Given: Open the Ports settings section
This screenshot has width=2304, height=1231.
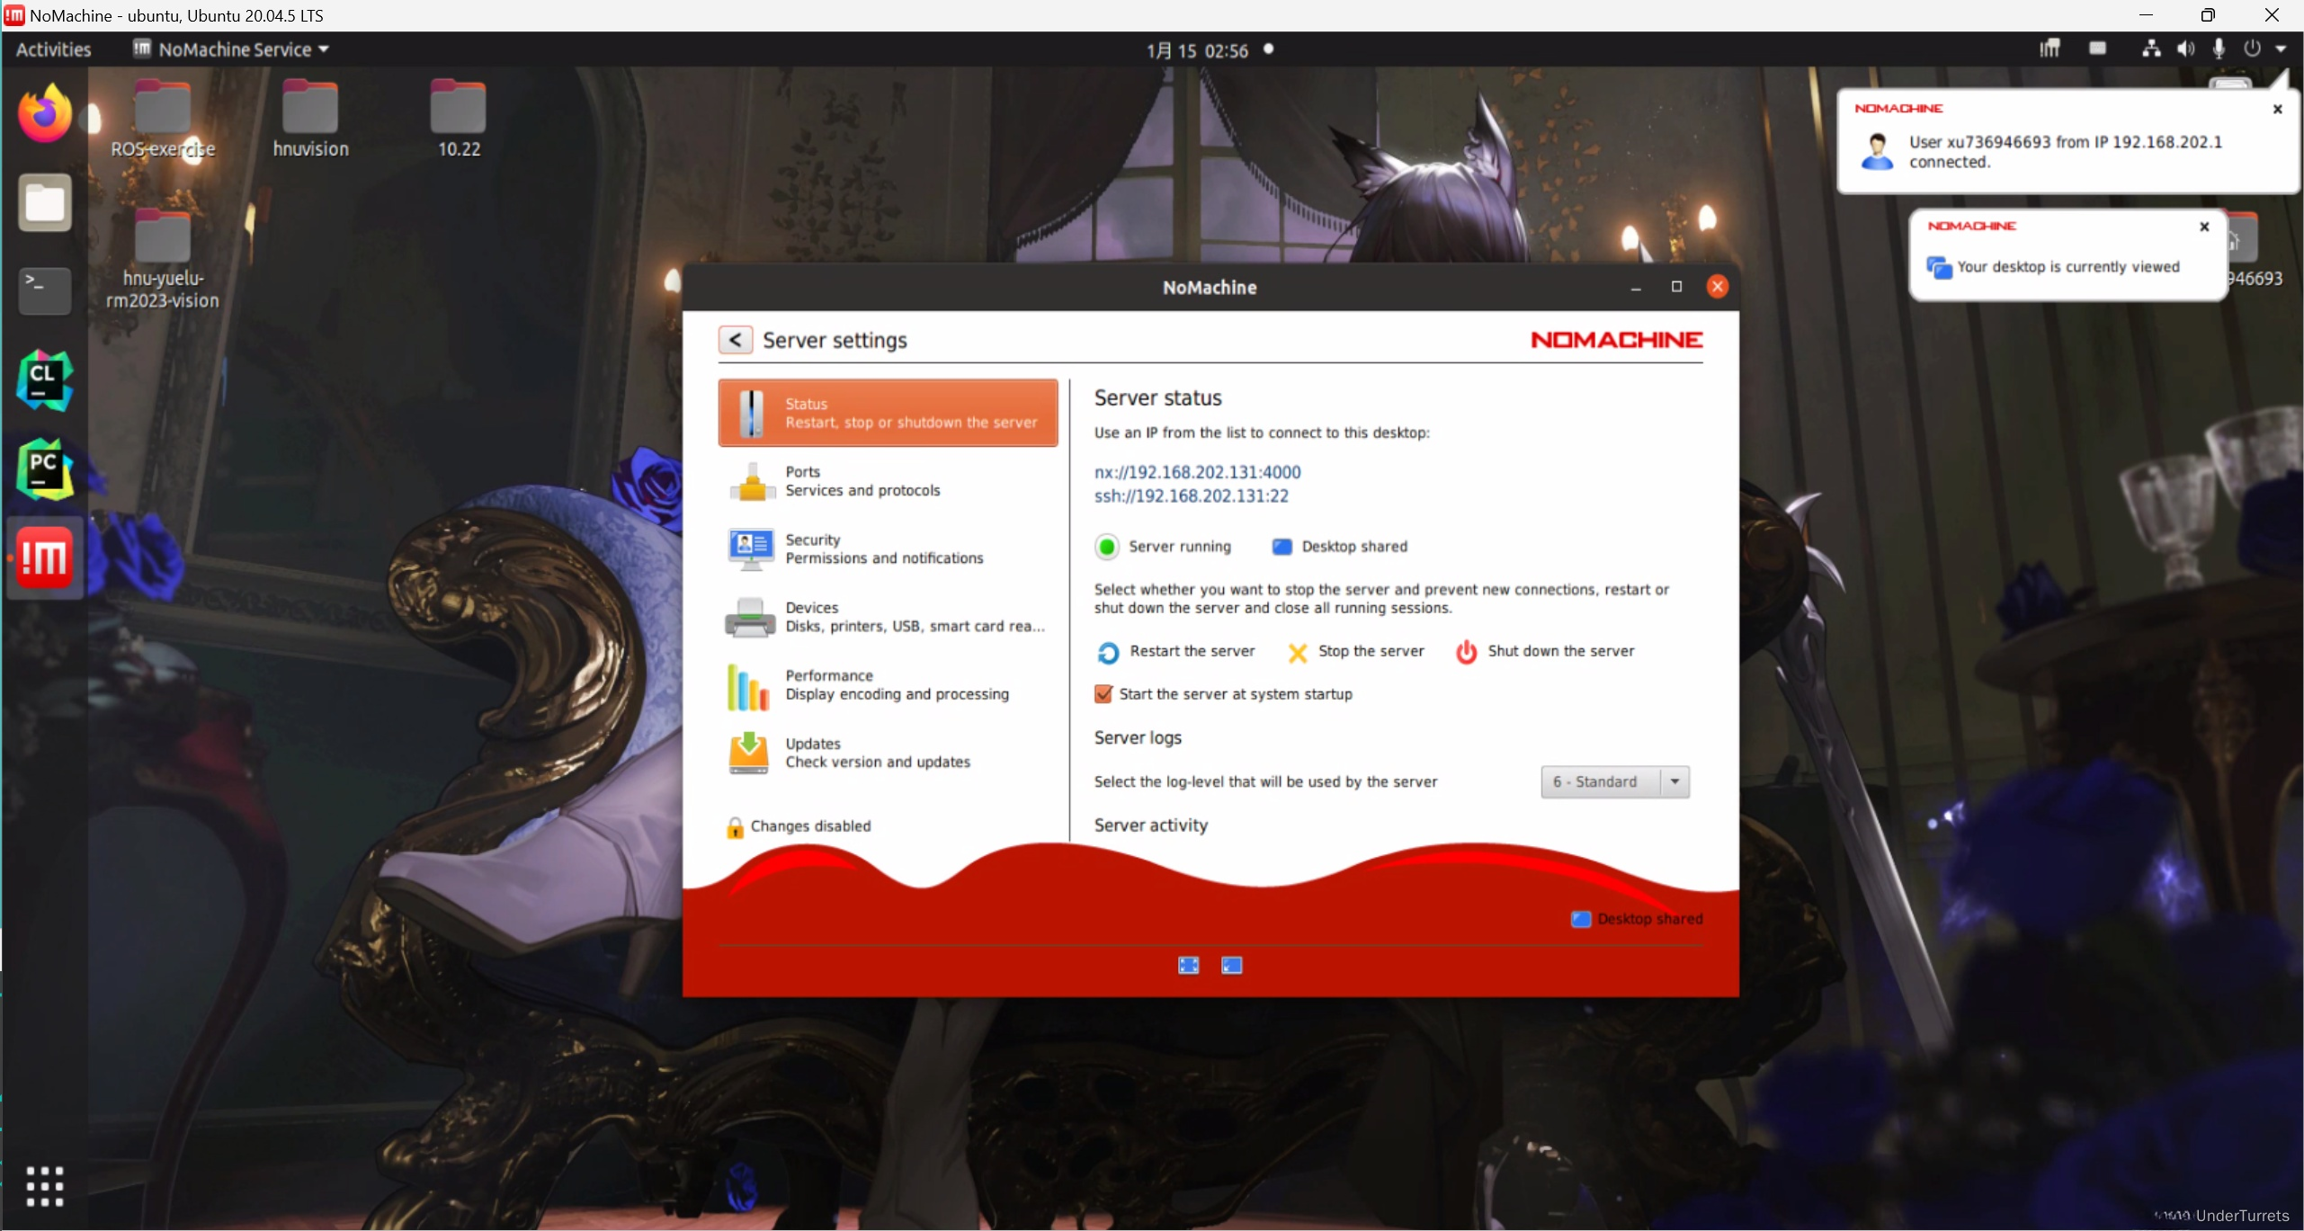Looking at the screenshot, I should tap(861, 481).
